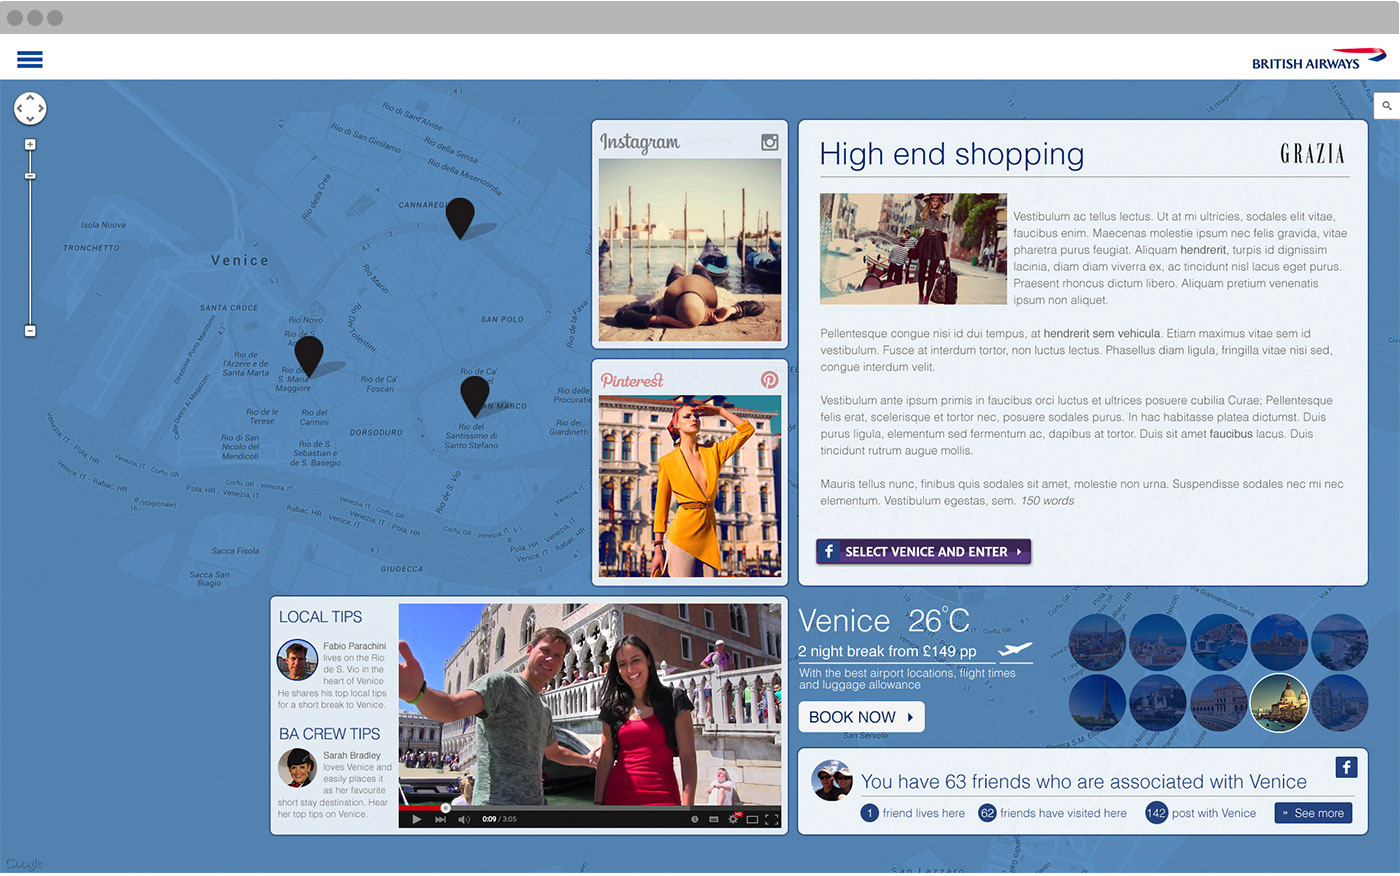Open the Instagram gondola photo

(690, 250)
